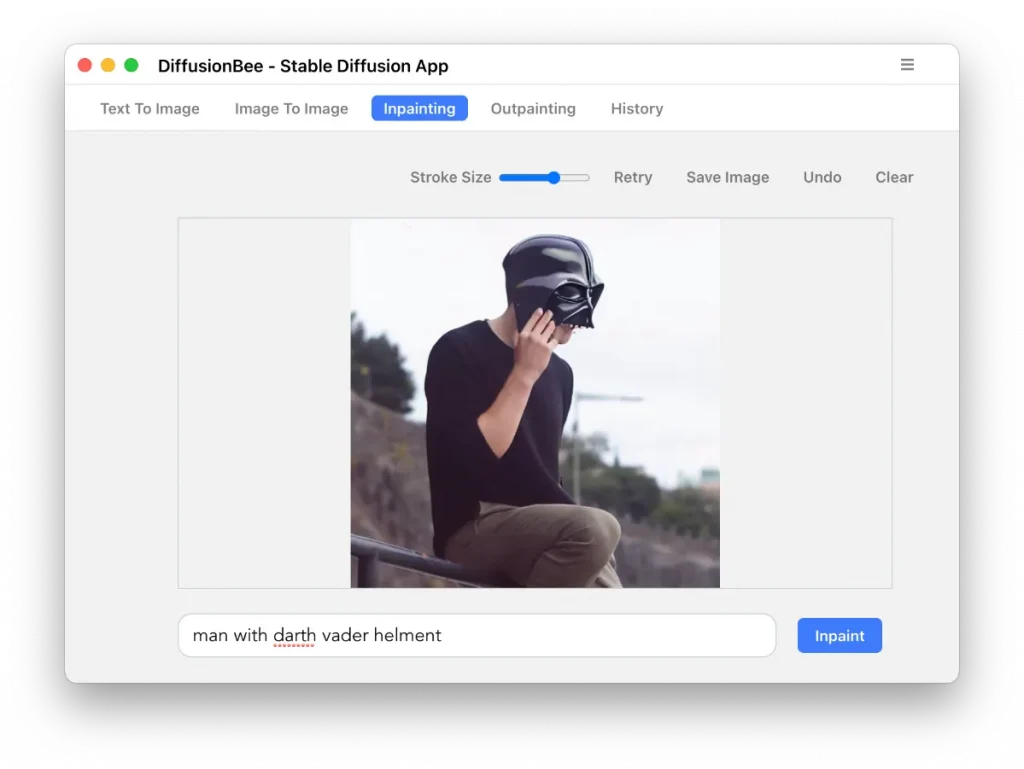Select the Inpainting tab
The width and height of the screenshot is (1024, 769).
[419, 109]
